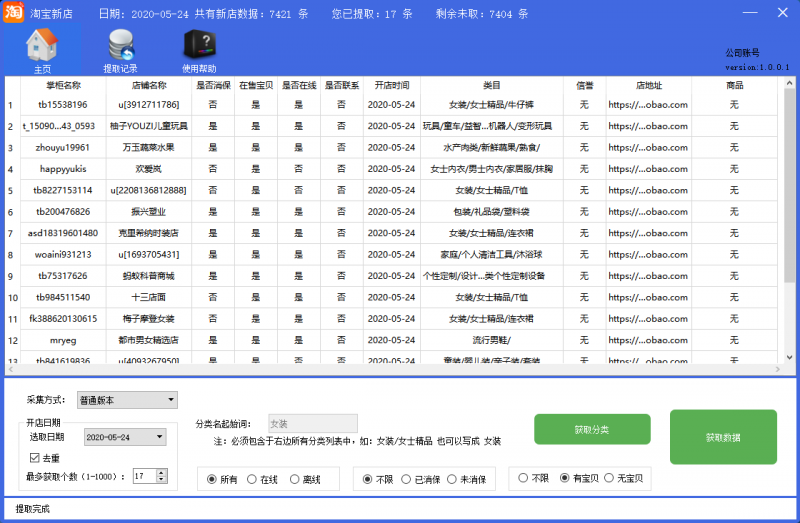Click the 分类名起始词 input field

click(312, 423)
